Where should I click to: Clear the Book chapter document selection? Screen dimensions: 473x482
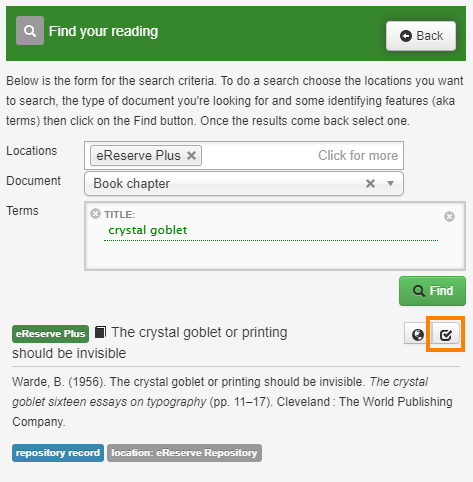click(x=370, y=183)
